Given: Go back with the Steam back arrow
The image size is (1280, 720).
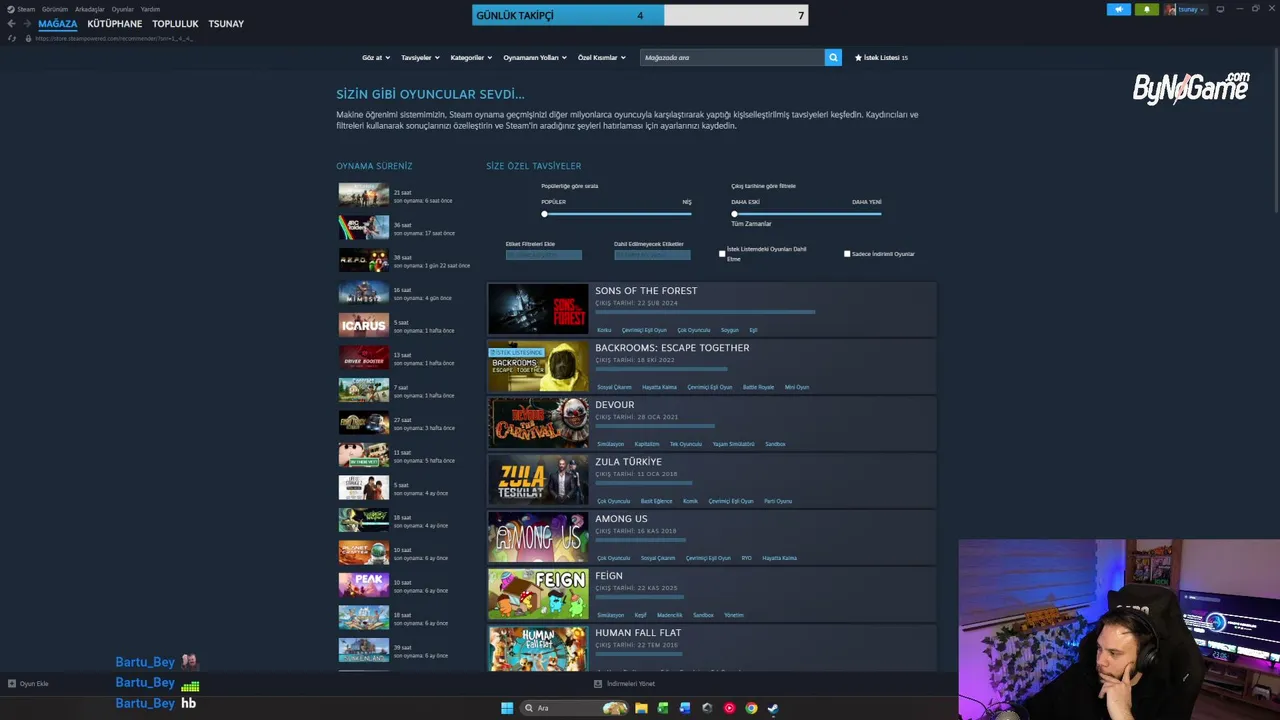Looking at the screenshot, I should pos(11,23).
